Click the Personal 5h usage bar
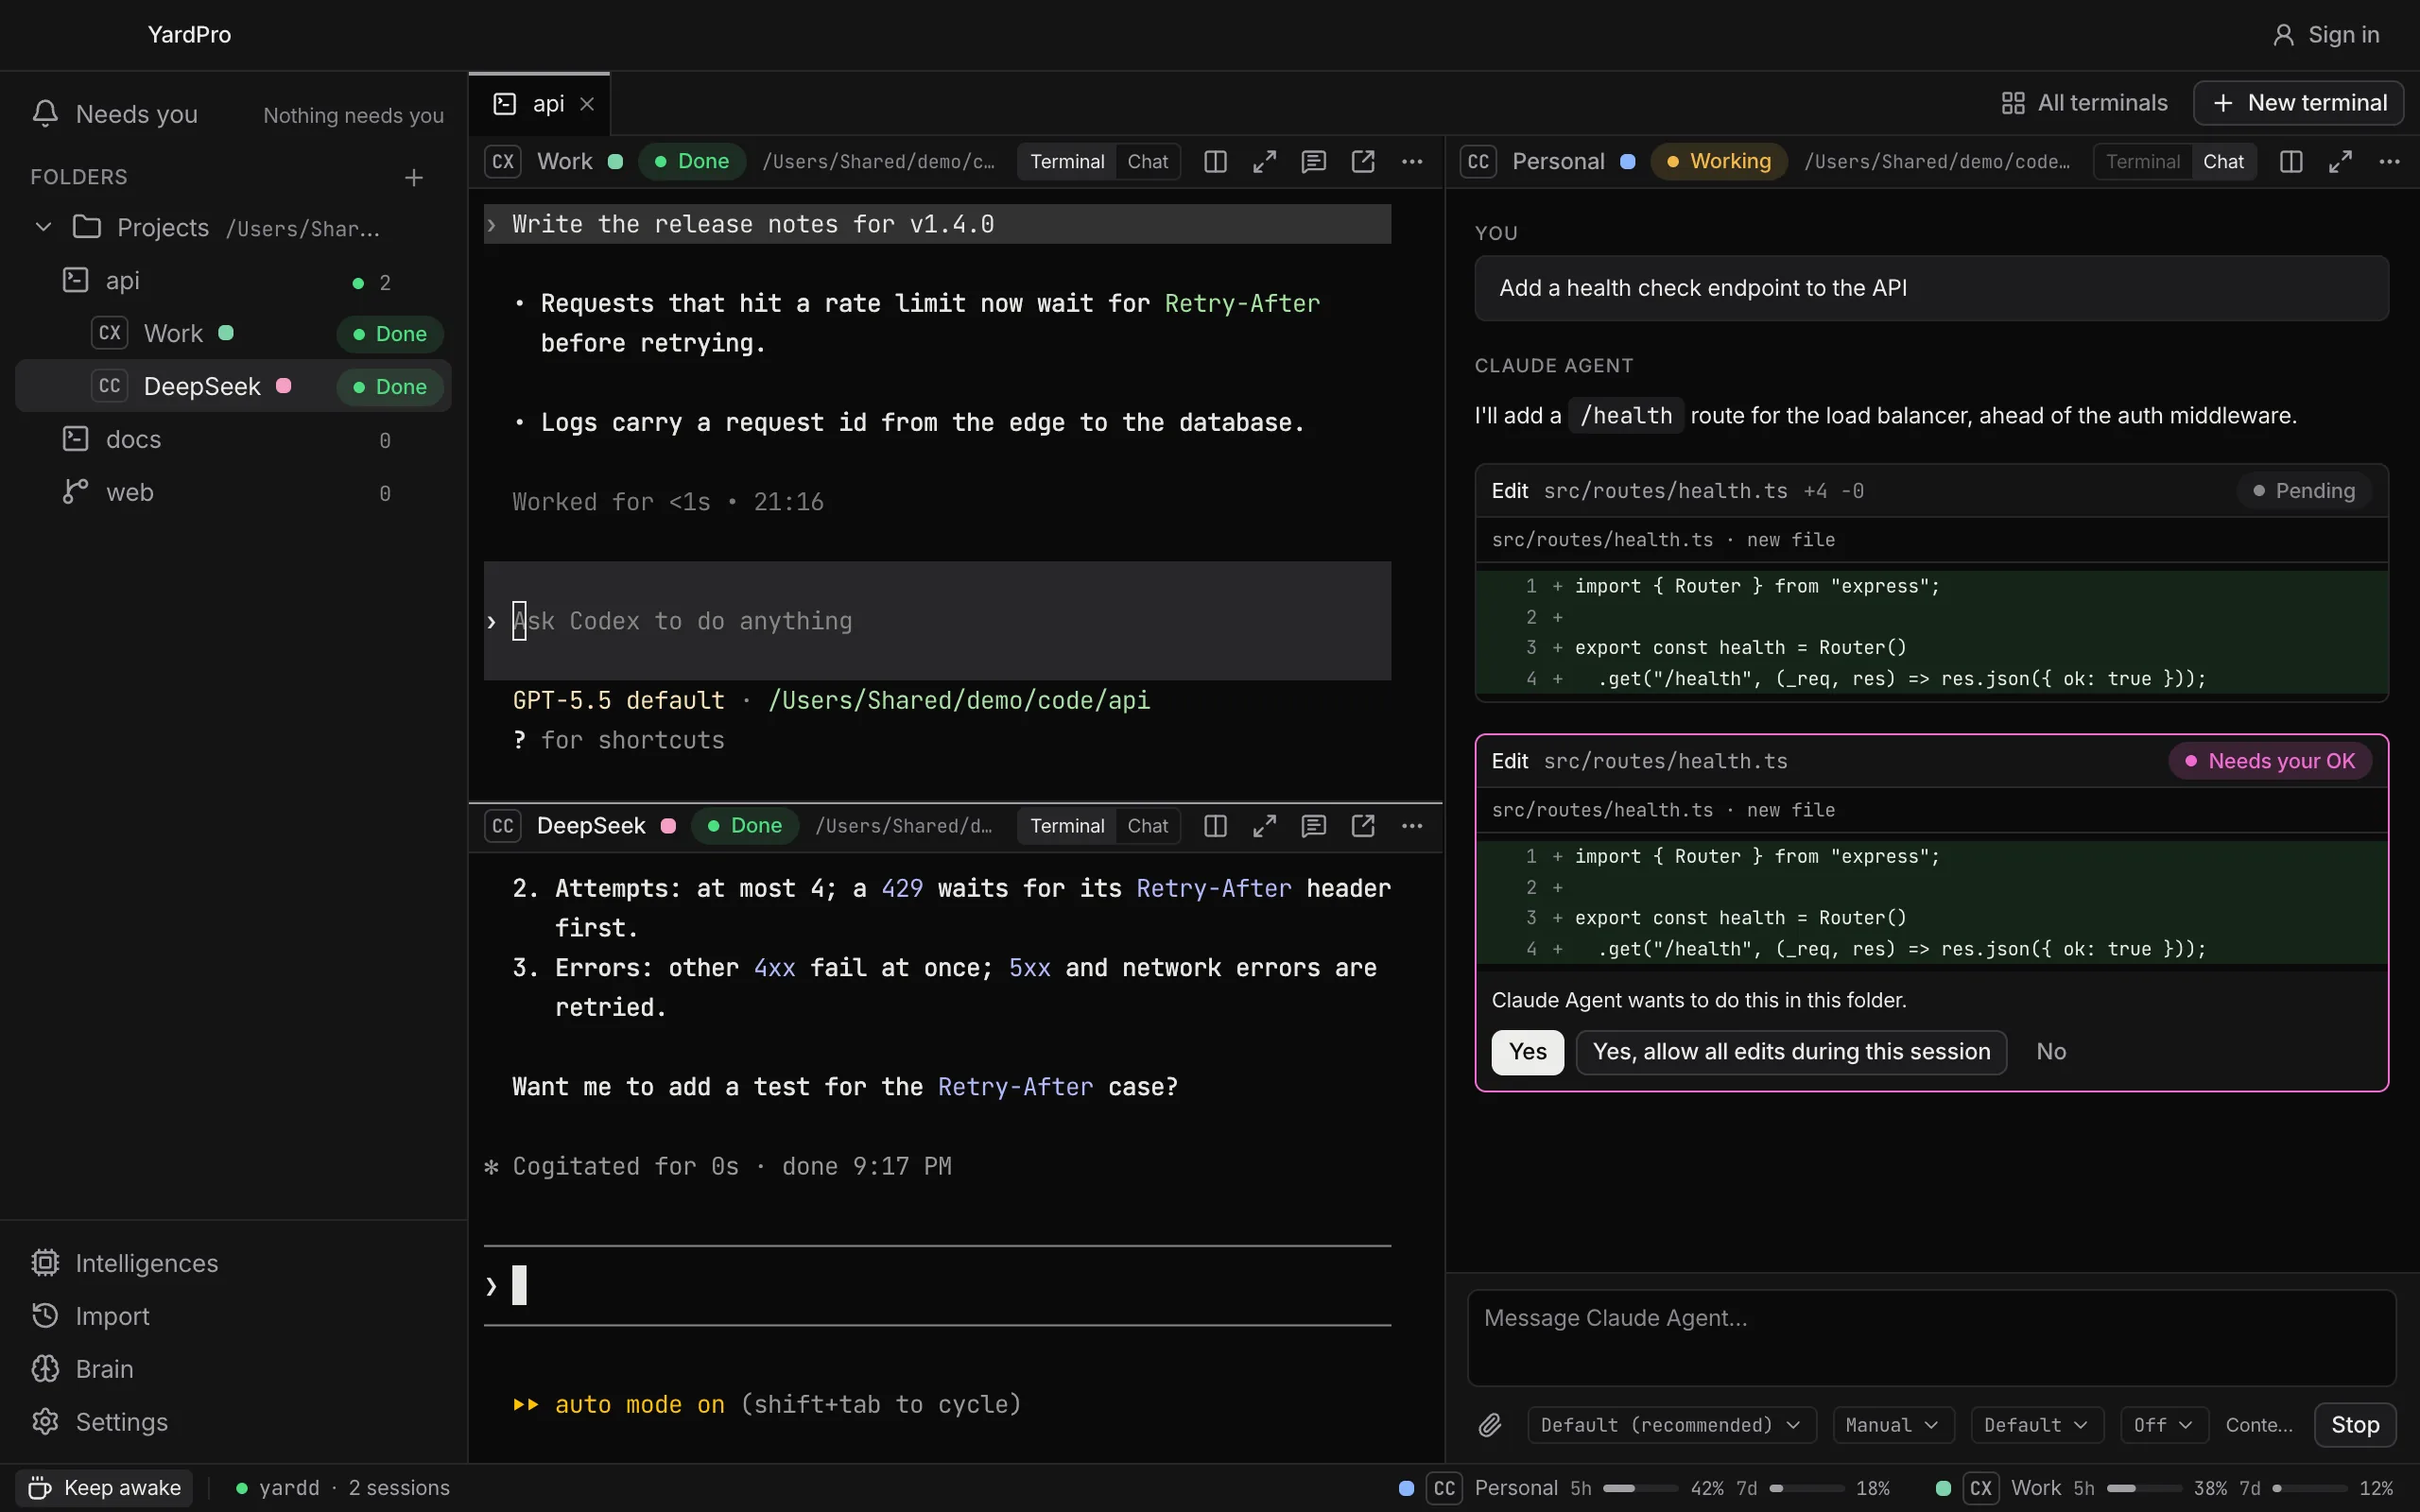The image size is (2420, 1512). pos(1640,1489)
